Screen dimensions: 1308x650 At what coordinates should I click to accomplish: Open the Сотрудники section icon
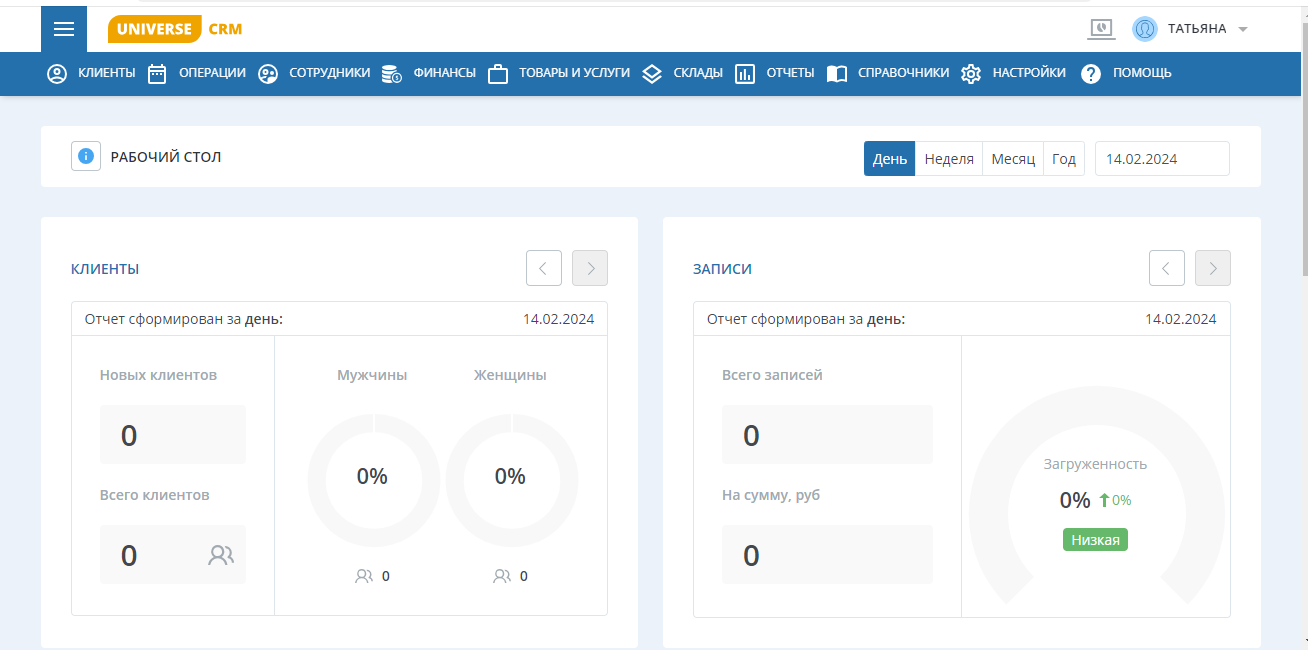coord(267,72)
